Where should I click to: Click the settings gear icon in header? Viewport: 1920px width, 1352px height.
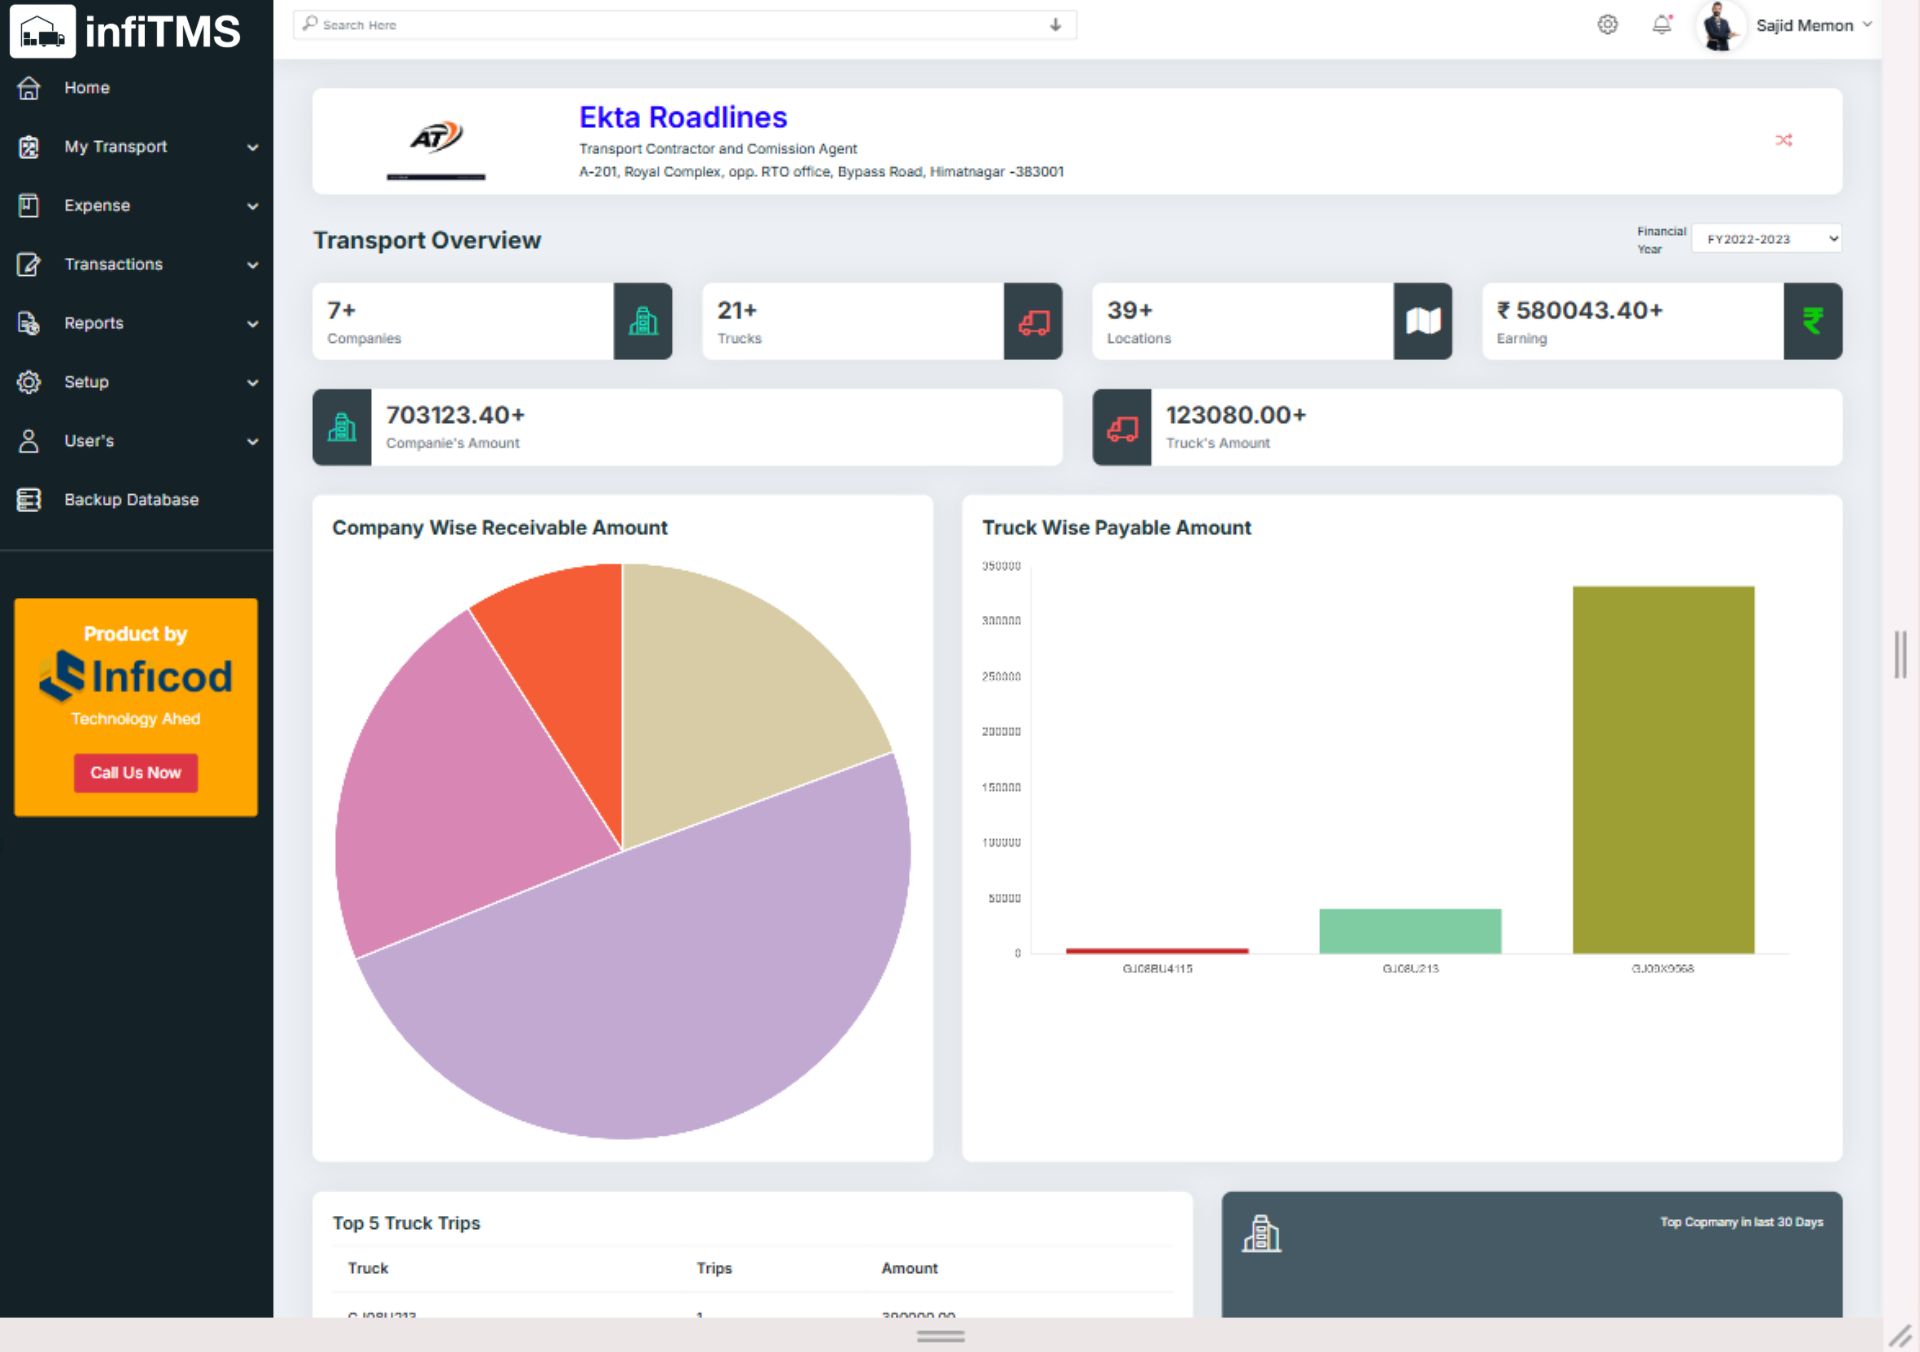click(x=1607, y=25)
